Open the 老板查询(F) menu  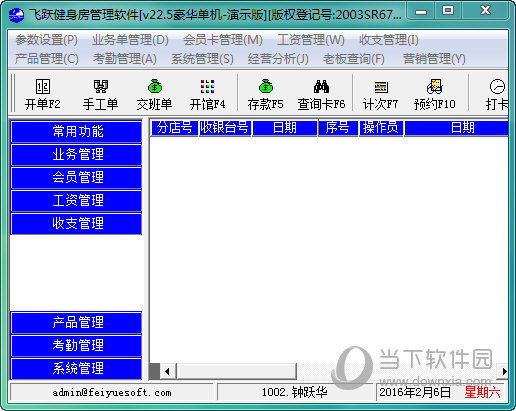354,59
